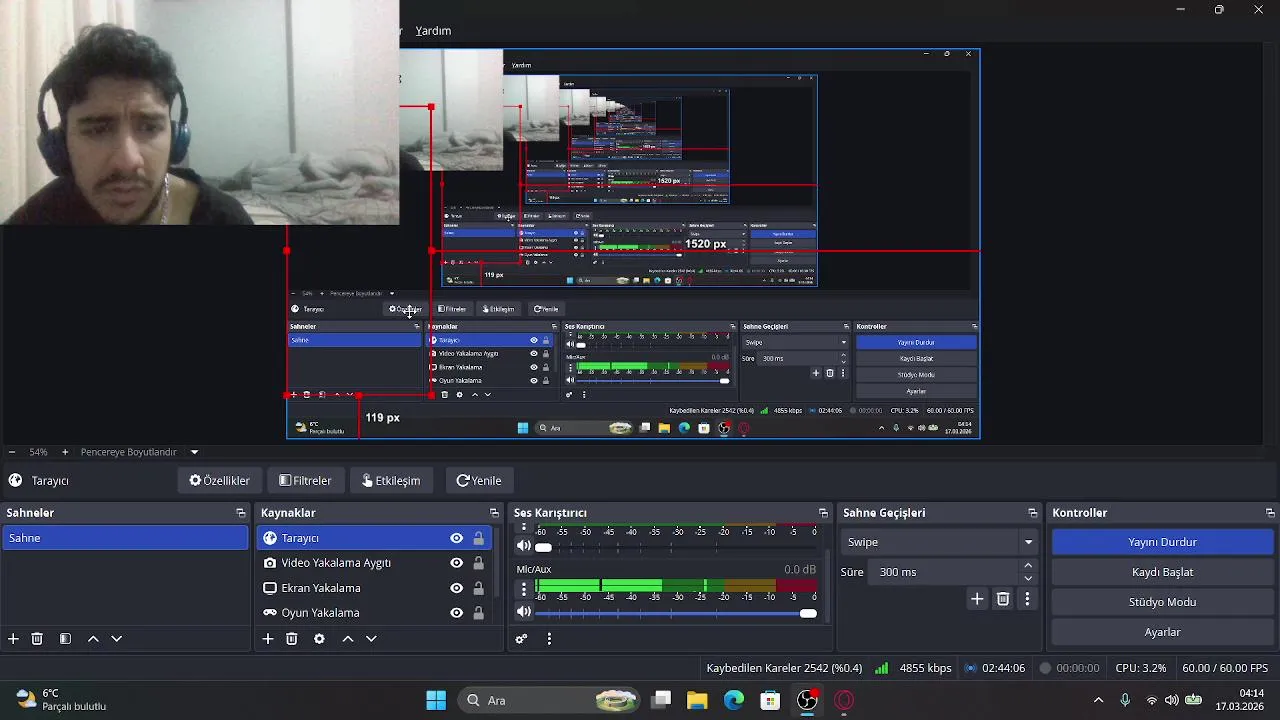Image resolution: width=1280 pixels, height=720 pixels.
Task: Increase Süre duration with up arrow
Action: tap(1028, 566)
